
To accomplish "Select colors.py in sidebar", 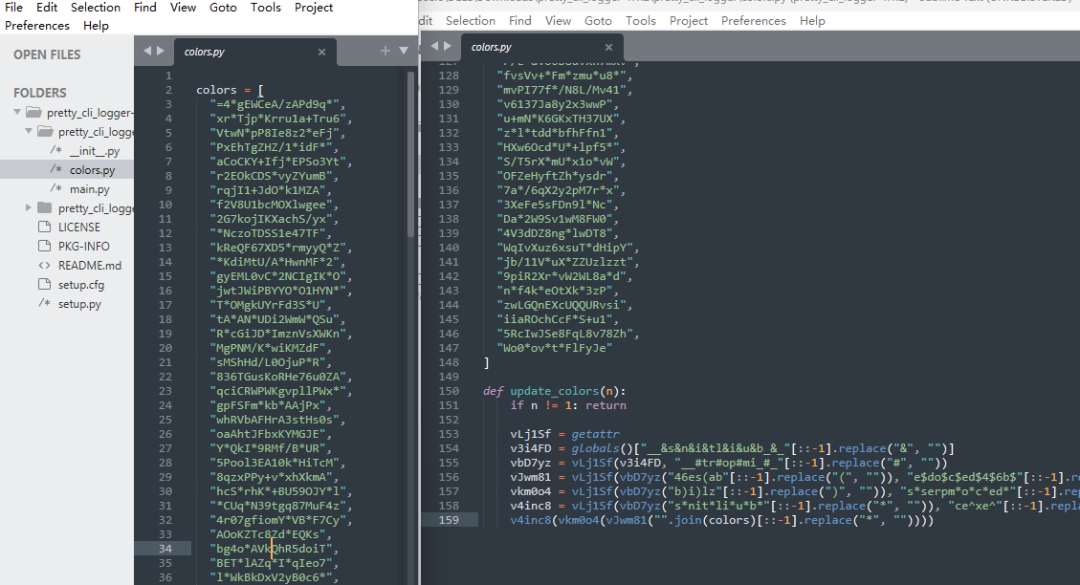I will click(92, 170).
